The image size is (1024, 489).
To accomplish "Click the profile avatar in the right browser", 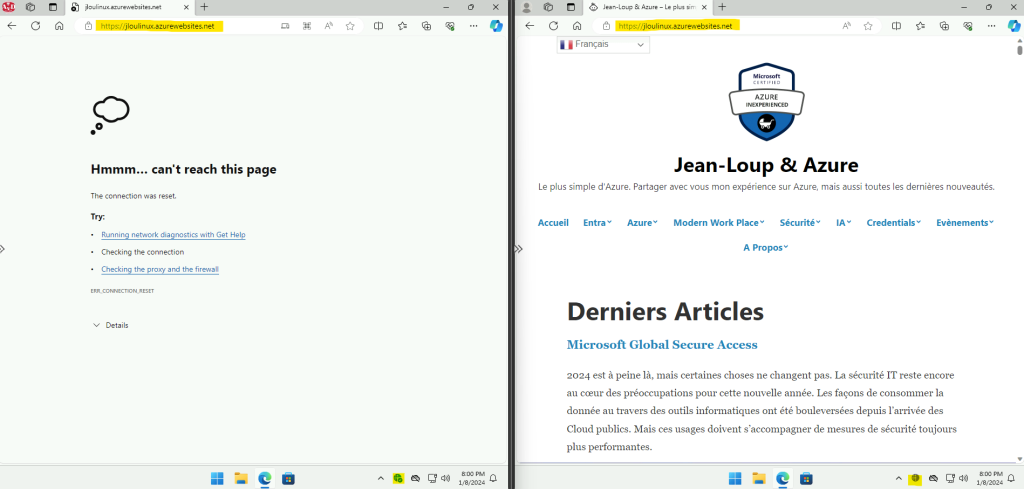I will (x=527, y=7).
